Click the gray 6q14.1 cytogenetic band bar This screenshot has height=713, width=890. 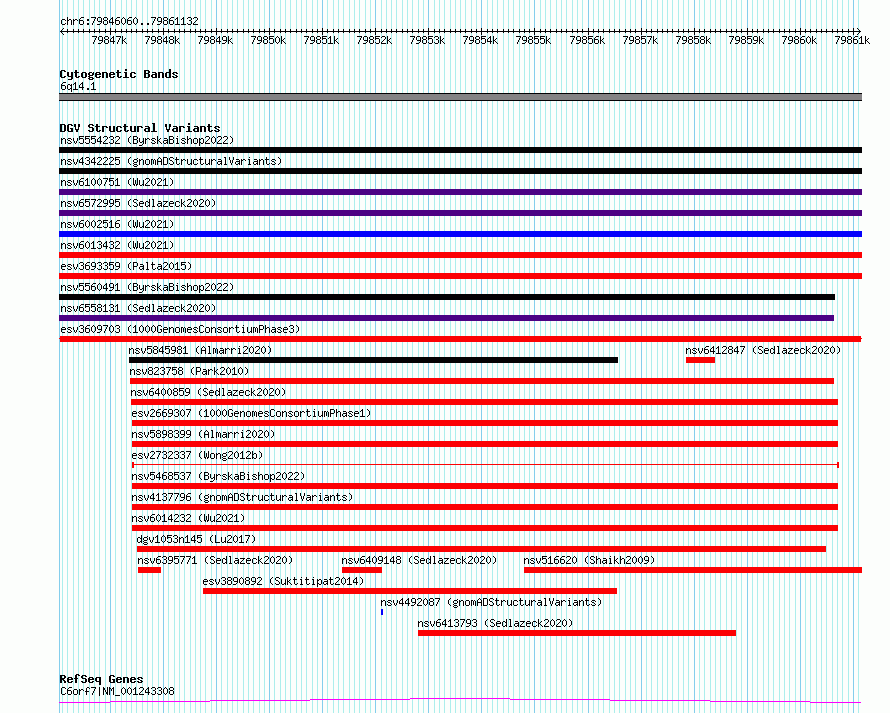tap(460, 97)
